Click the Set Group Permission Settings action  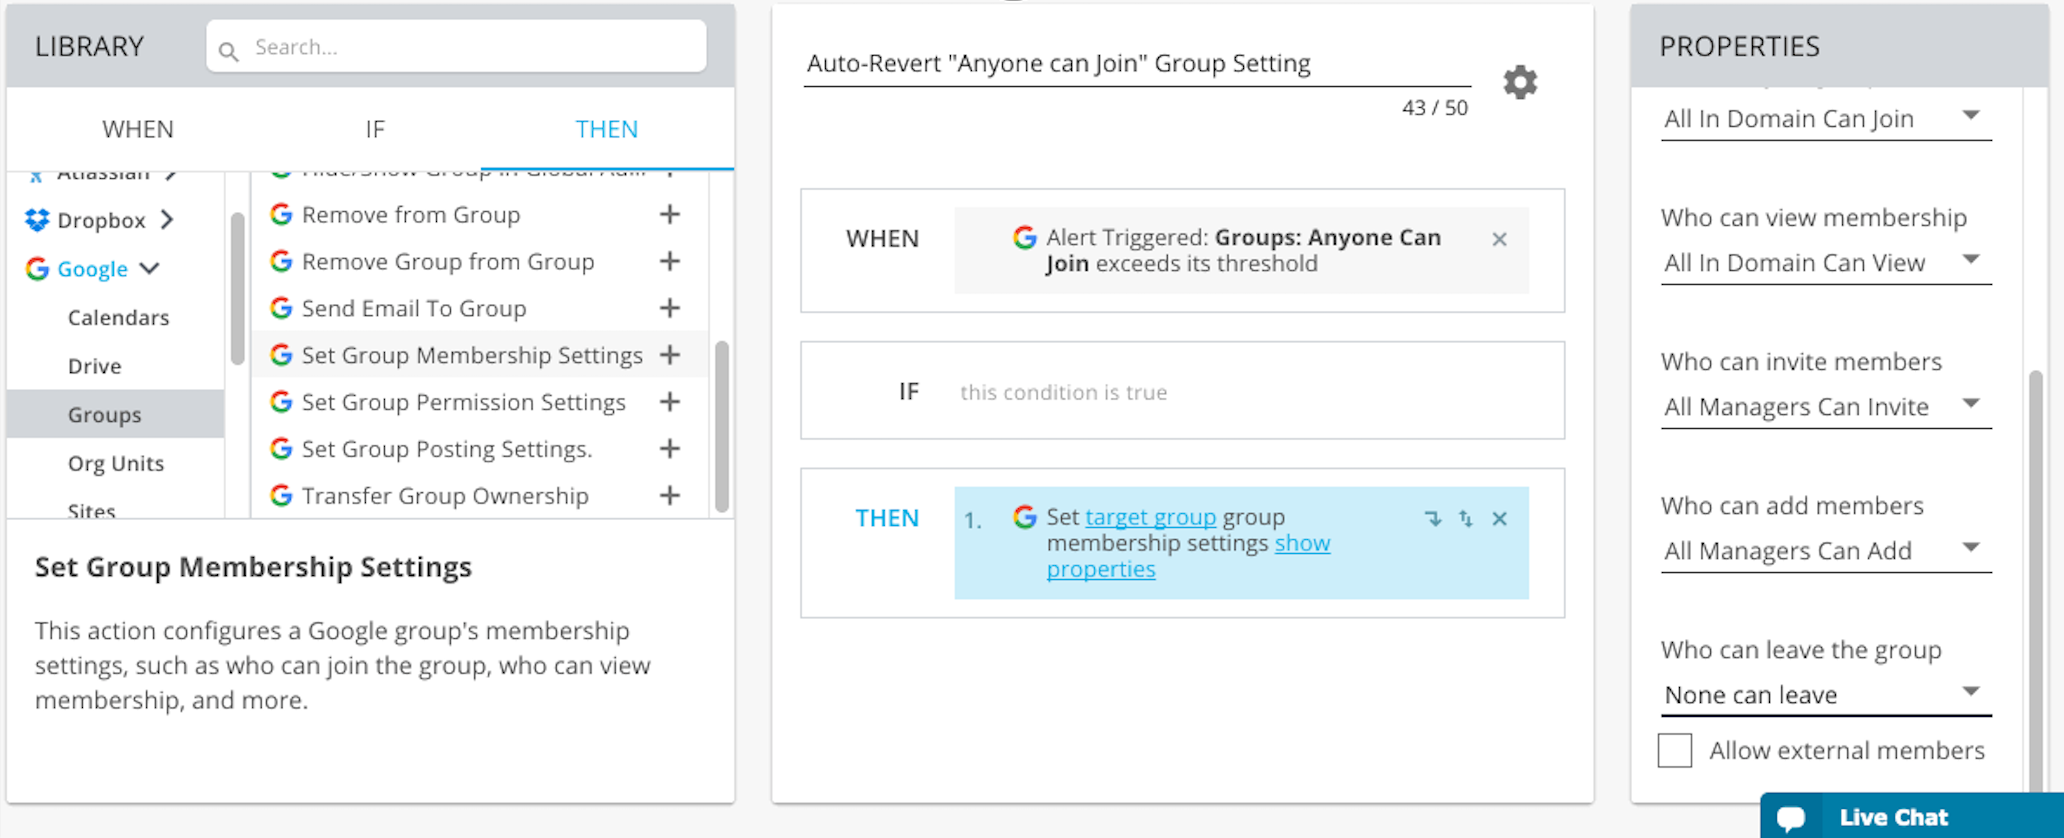click(x=463, y=402)
